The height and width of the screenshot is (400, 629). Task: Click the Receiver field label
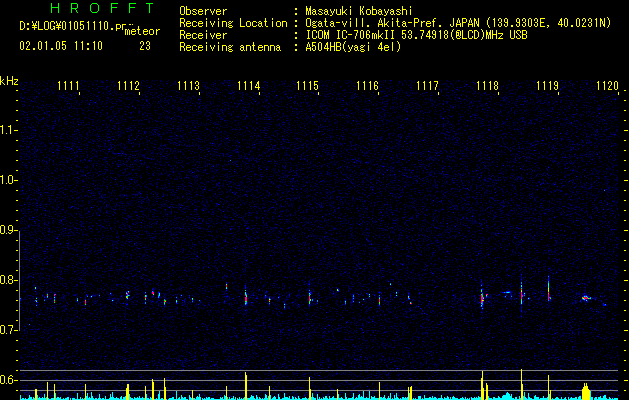203,35
